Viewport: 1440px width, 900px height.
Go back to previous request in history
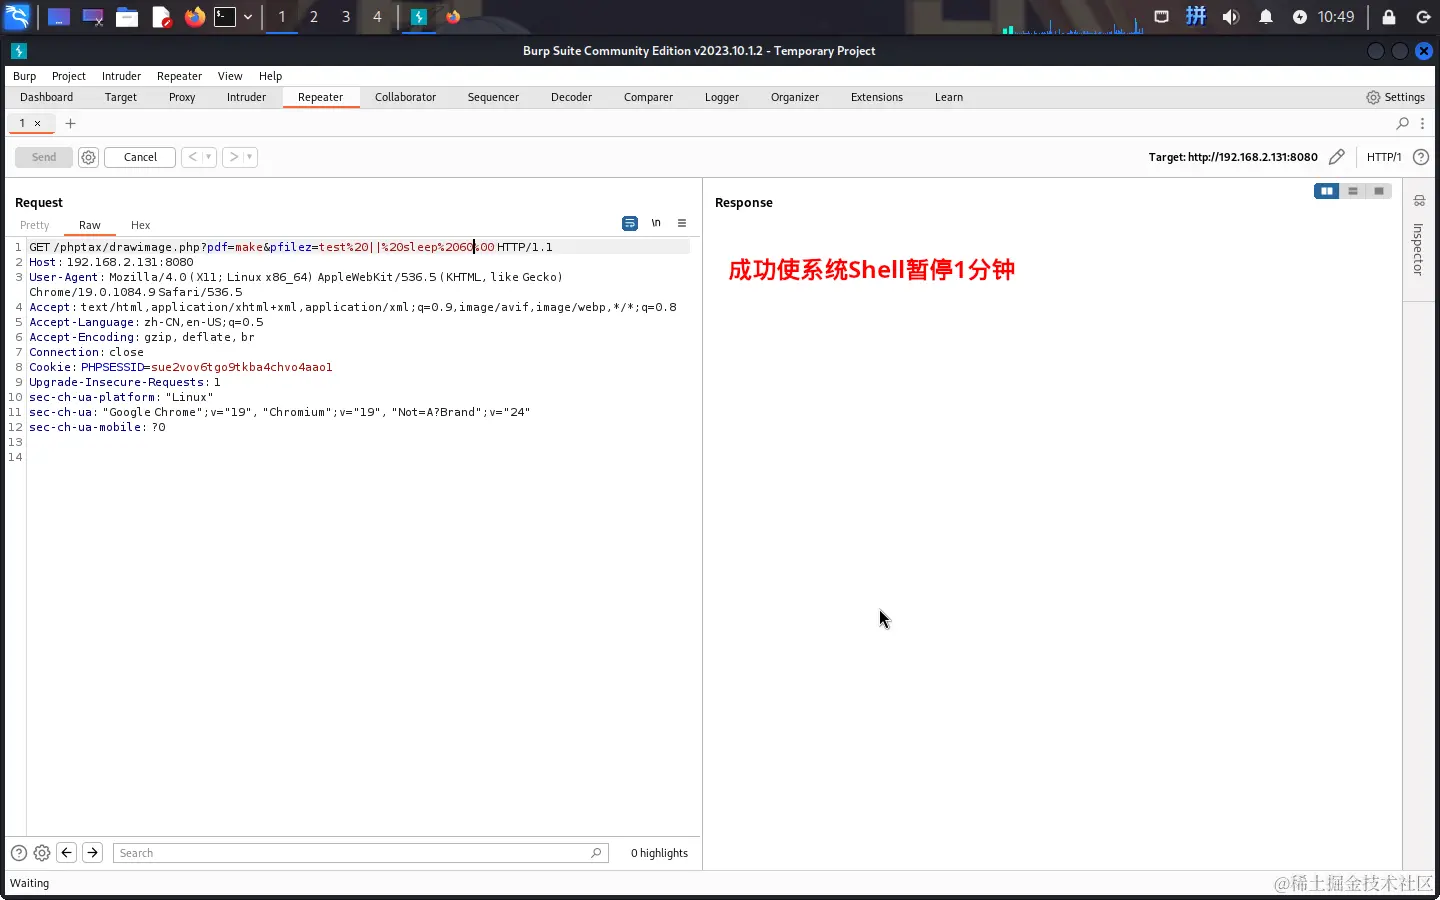(193, 157)
